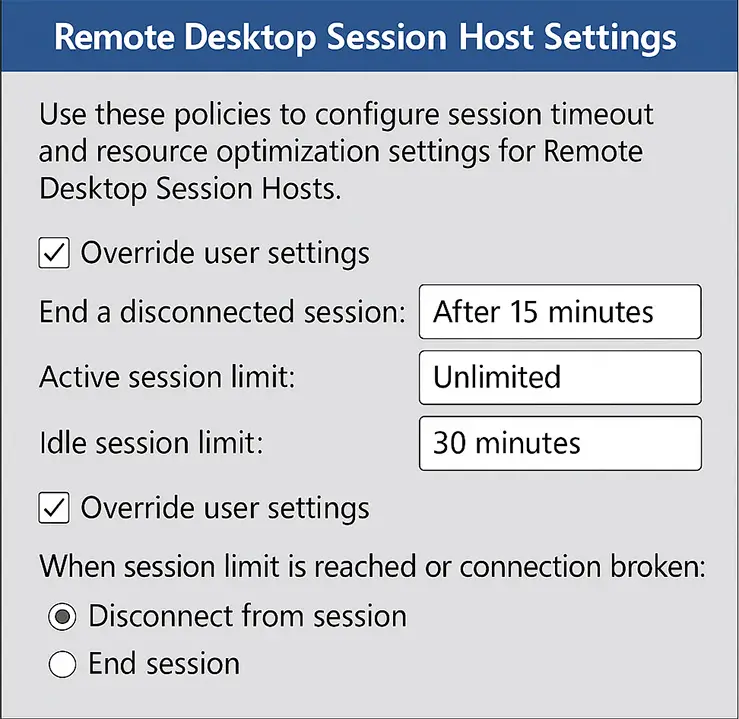Click the 'After 15 minutes' value text
Screen dimensions: 739x719
click(x=542, y=312)
